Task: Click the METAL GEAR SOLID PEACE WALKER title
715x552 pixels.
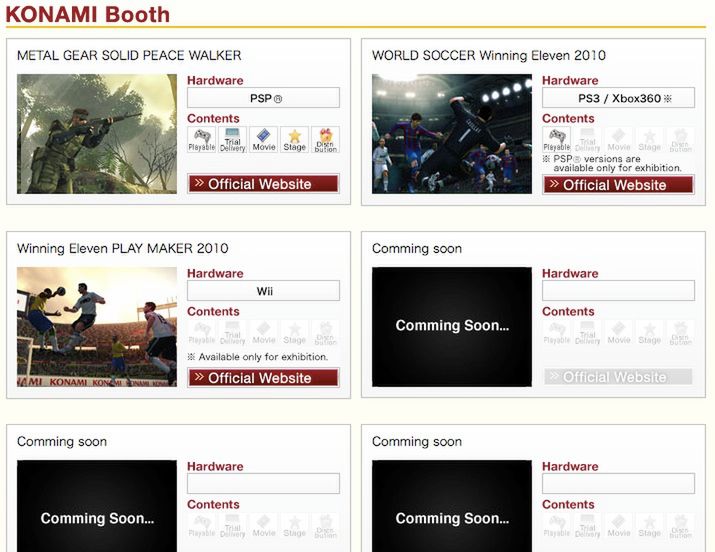Action: pyautogui.click(x=129, y=56)
